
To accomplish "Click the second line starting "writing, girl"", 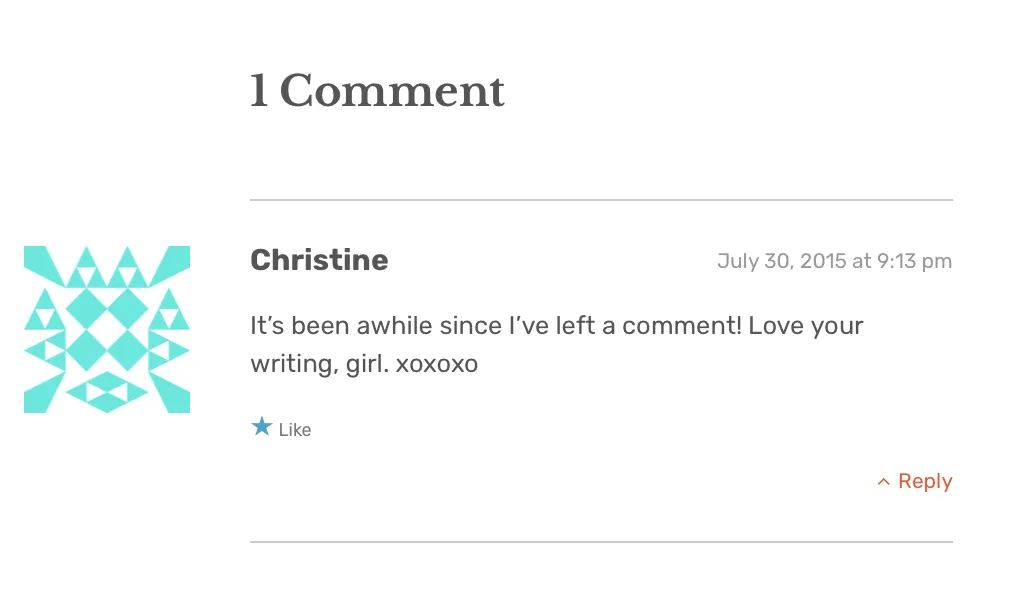I will tap(364, 364).
